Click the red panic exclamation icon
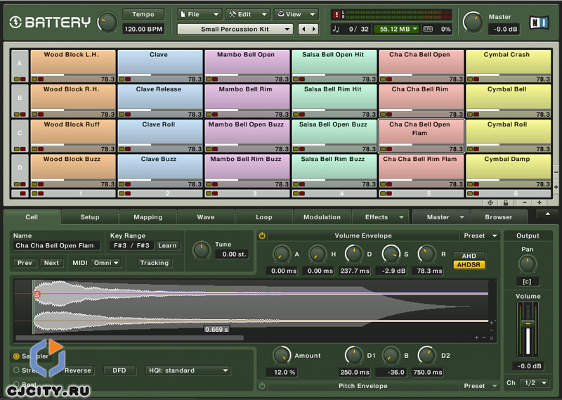This screenshot has width=562, height=400. (337, 15)
